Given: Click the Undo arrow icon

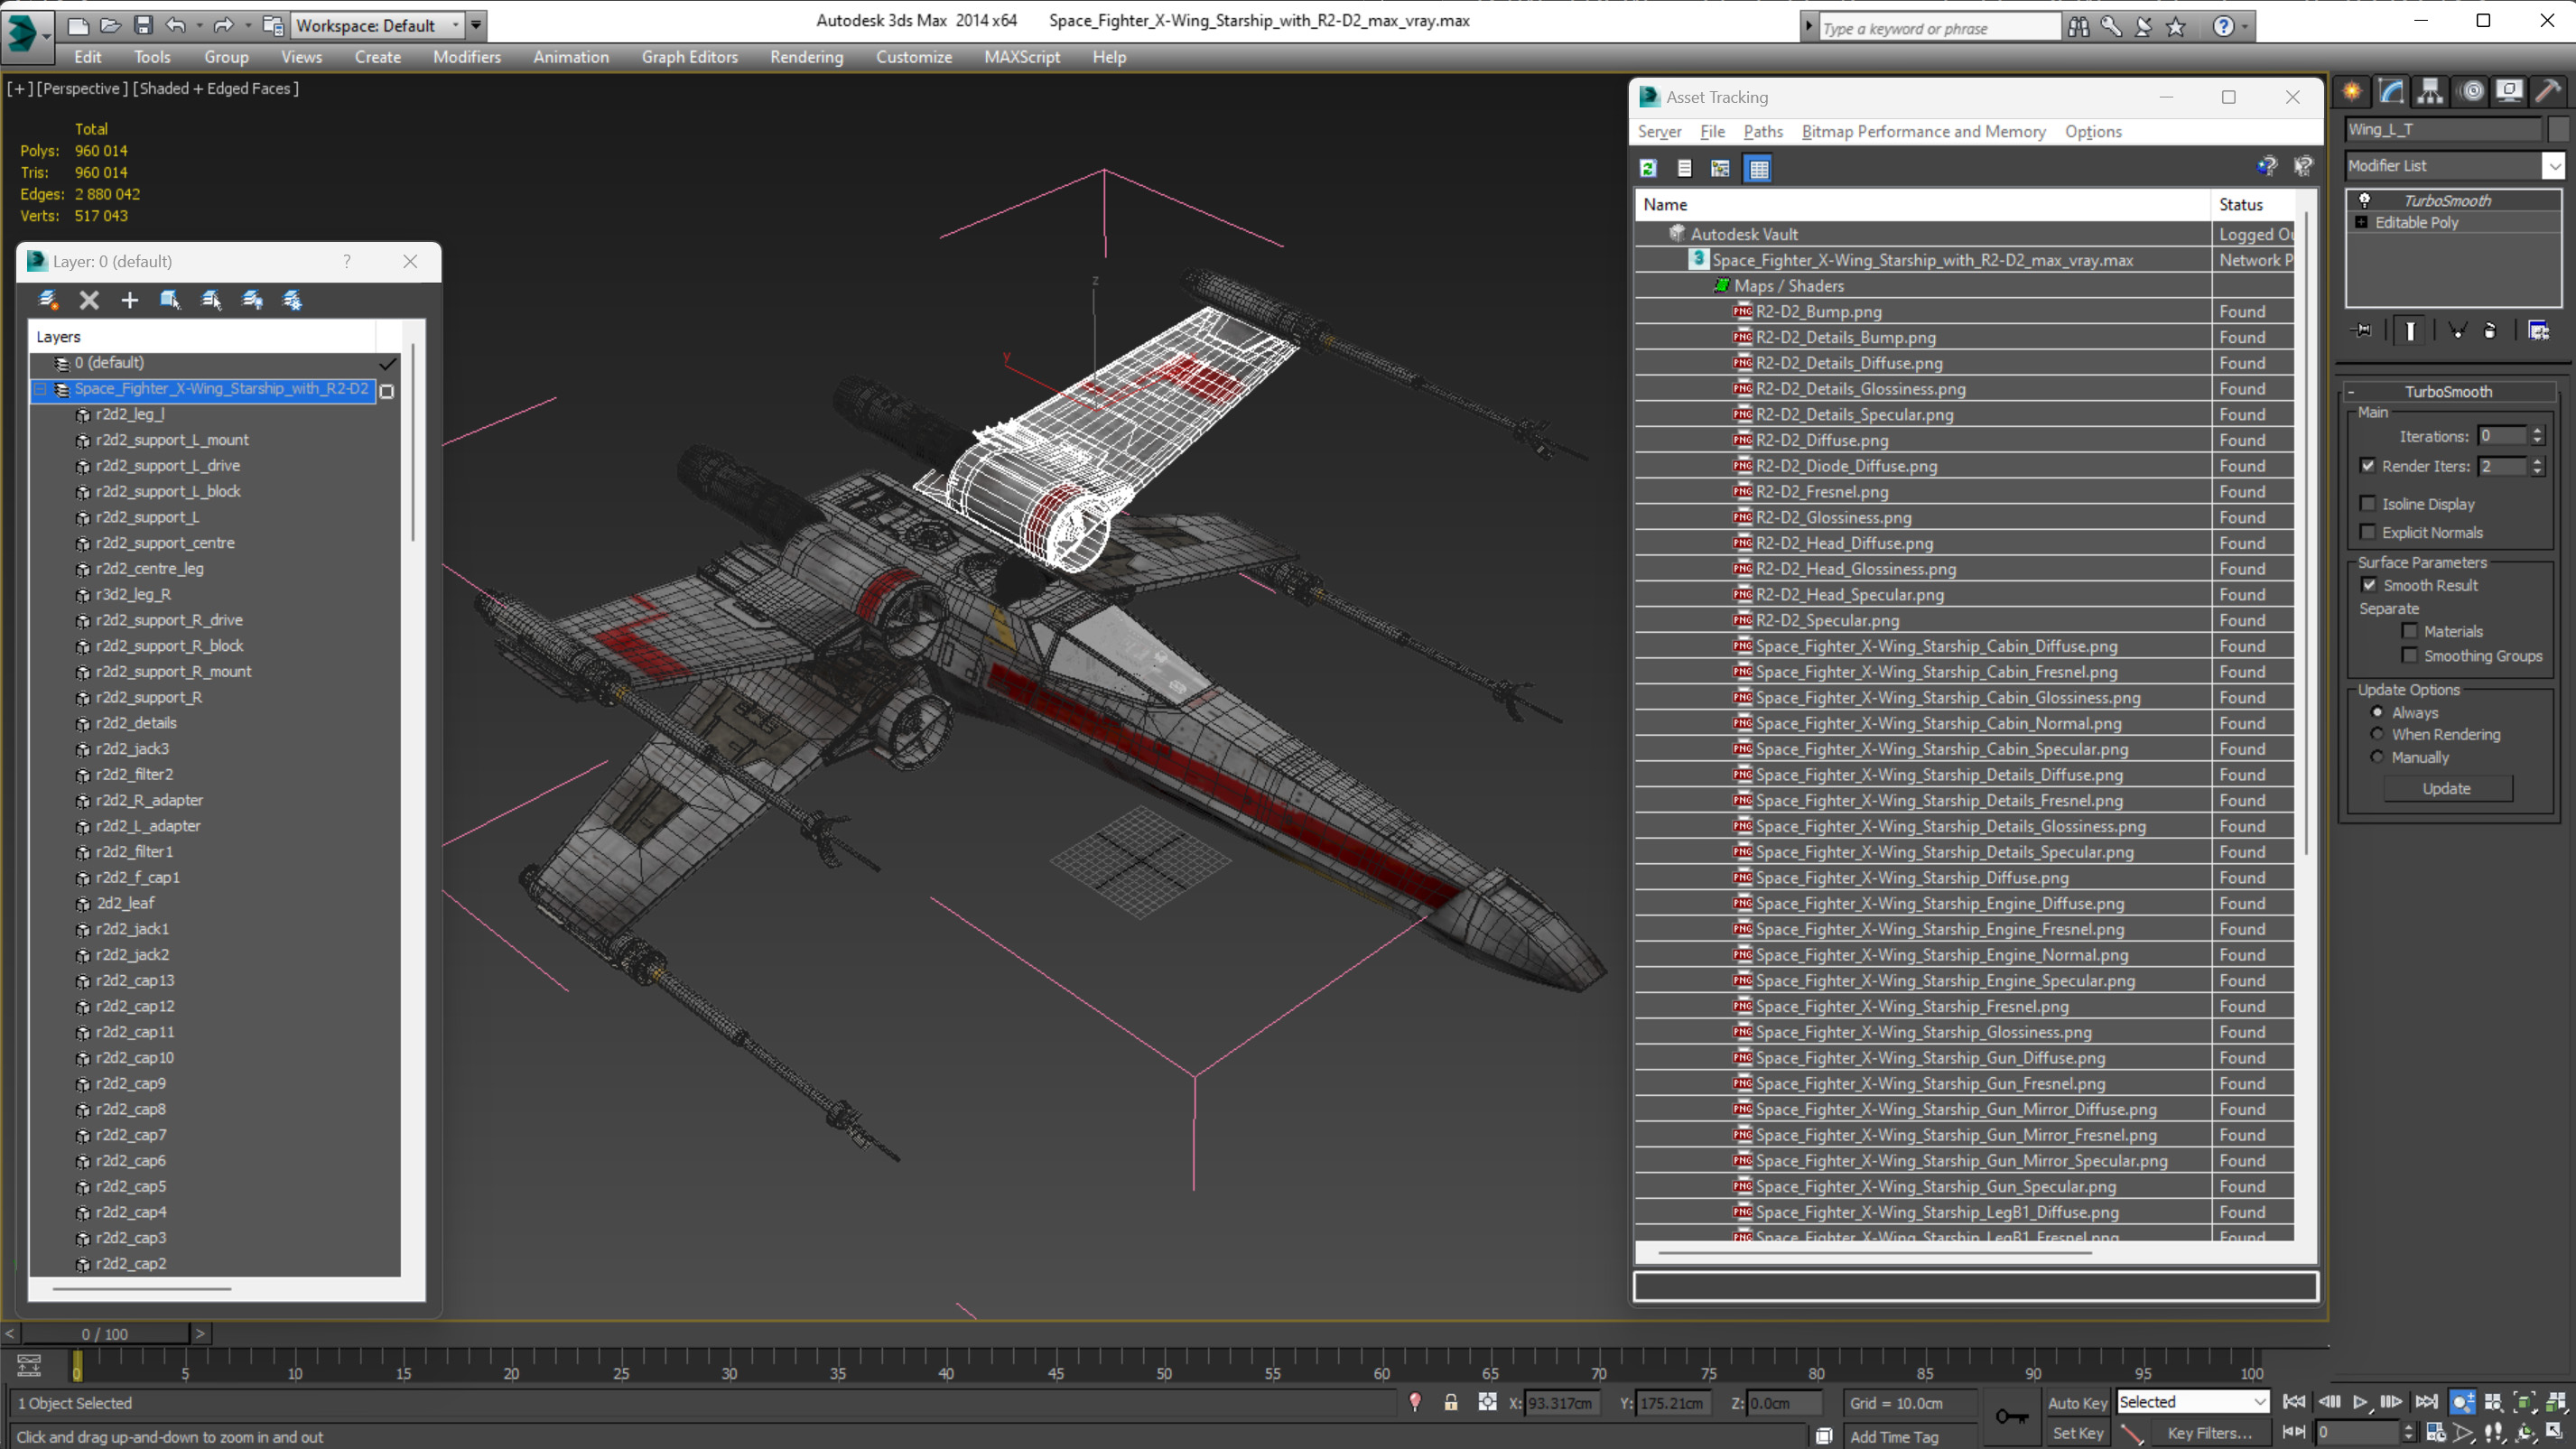Looking at the screenshot, I should tap(175, 25).
